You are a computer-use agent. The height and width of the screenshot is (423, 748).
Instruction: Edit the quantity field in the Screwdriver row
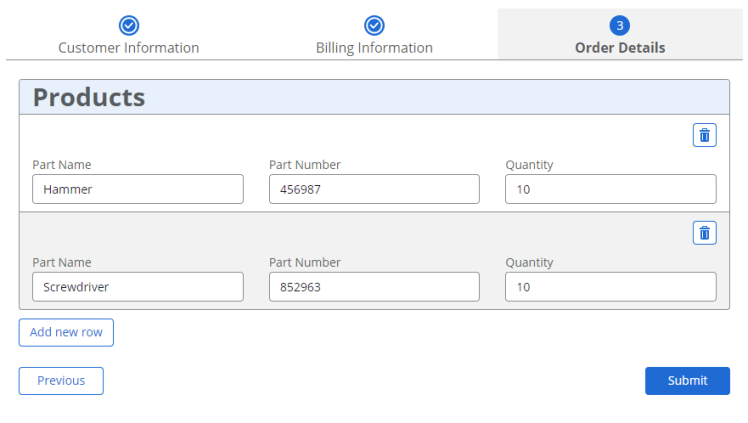pos(610,287)
